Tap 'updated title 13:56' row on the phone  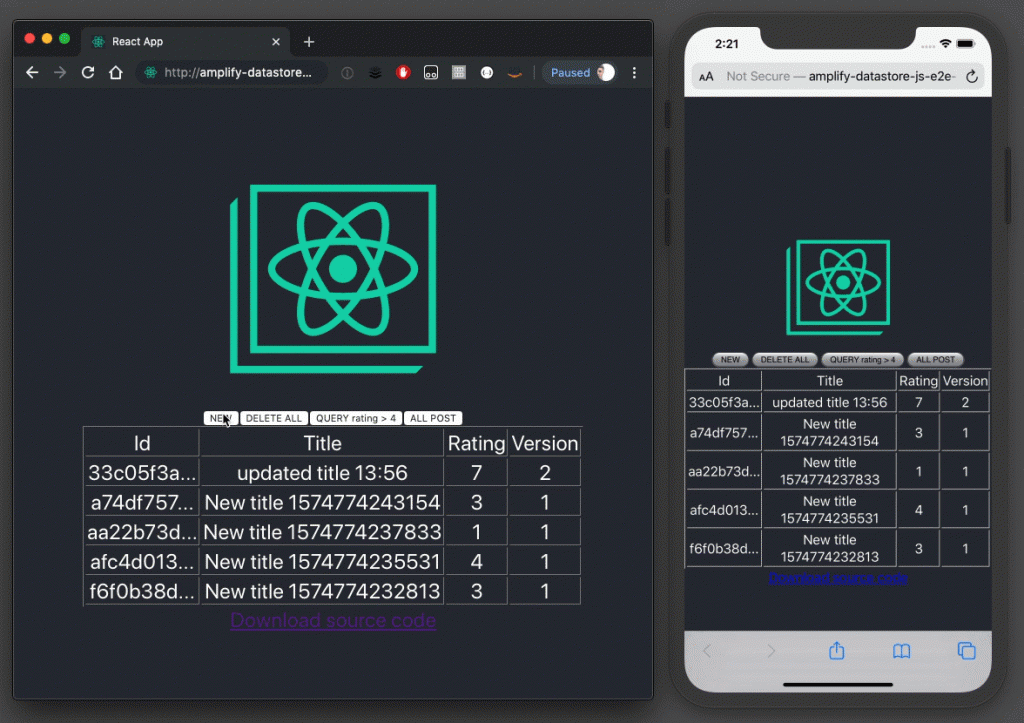click(829, 402)
